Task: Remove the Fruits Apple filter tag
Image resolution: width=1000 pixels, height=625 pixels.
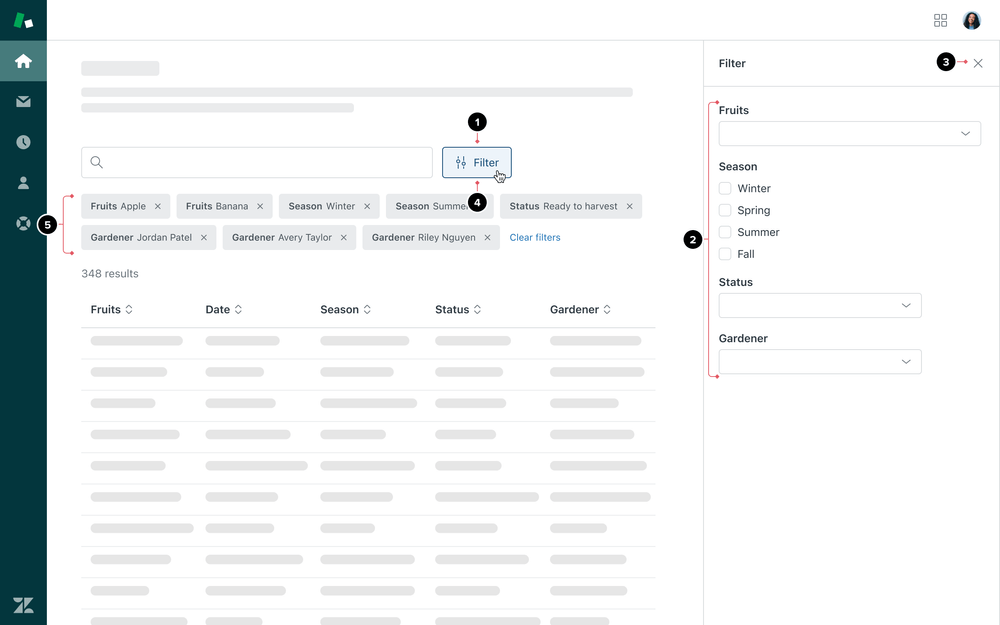Action: click(x=157, y=206)
